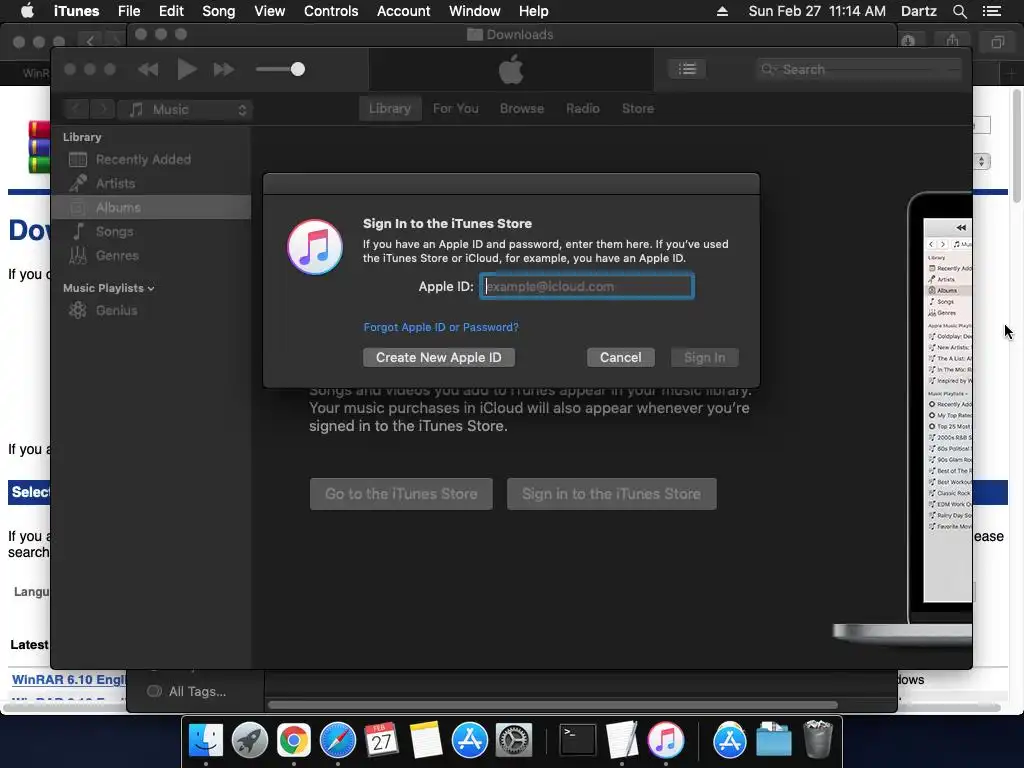The width and height of the screenshot is (1024, 768).
Task: Open Safari from the Dock
Action: [x=338, y=741]
